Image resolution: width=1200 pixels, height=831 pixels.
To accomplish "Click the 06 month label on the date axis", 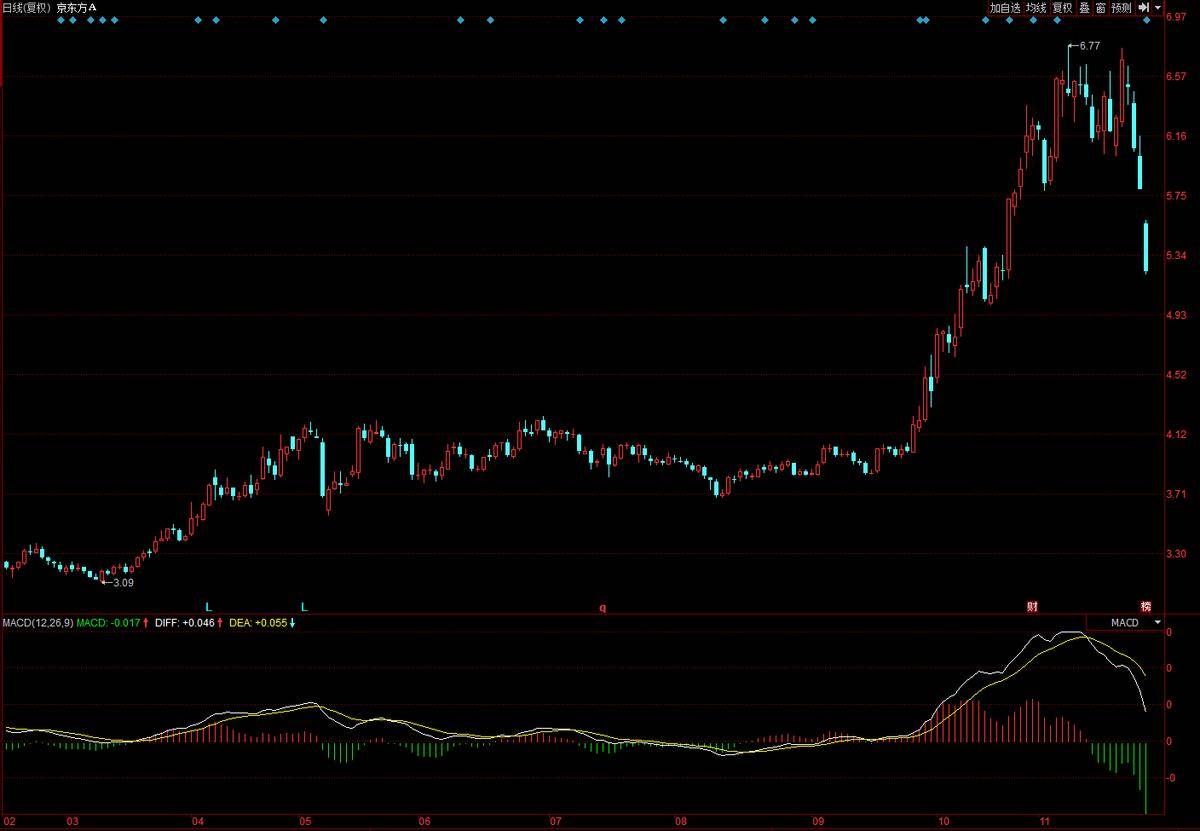I will pyautogui.click(x=425, y=822).
